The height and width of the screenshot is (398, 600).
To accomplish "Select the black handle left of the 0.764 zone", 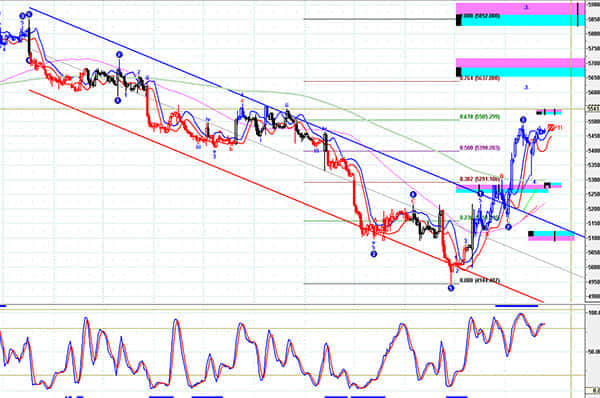I will 458,72.
